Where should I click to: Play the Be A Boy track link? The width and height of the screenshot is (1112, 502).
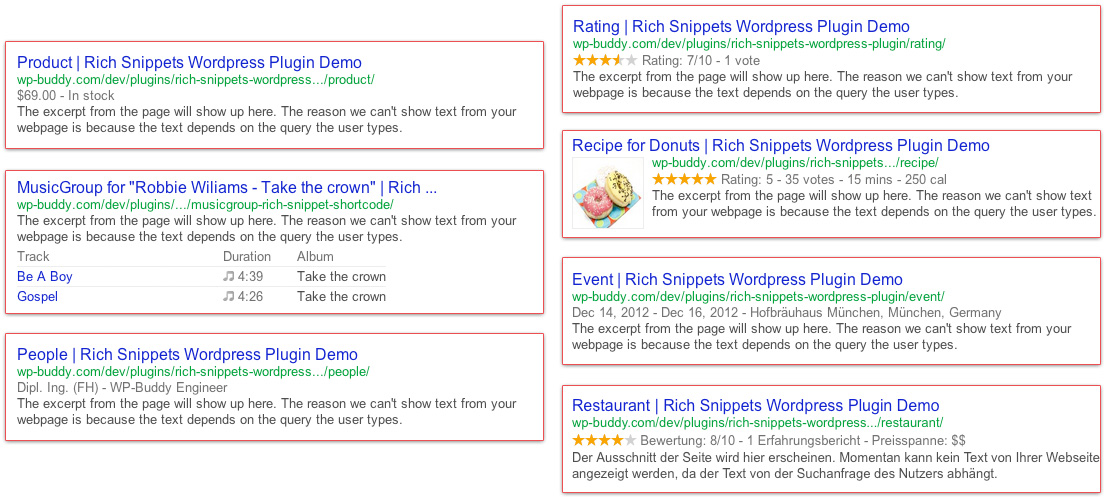[45, 277]
